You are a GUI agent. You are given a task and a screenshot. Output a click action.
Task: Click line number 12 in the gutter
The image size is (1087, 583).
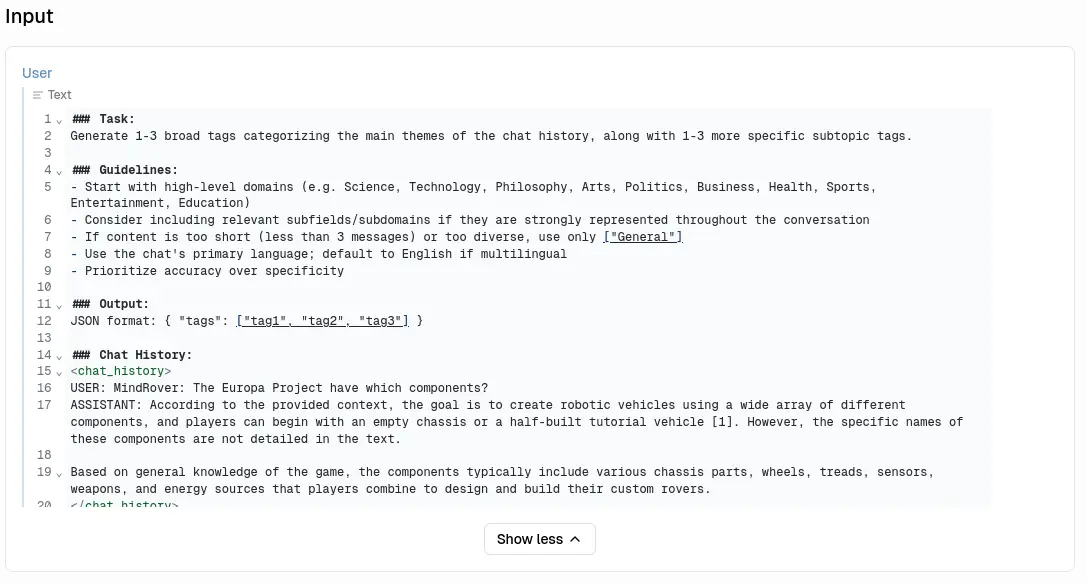pyautogui.click(x=44, y=321)
